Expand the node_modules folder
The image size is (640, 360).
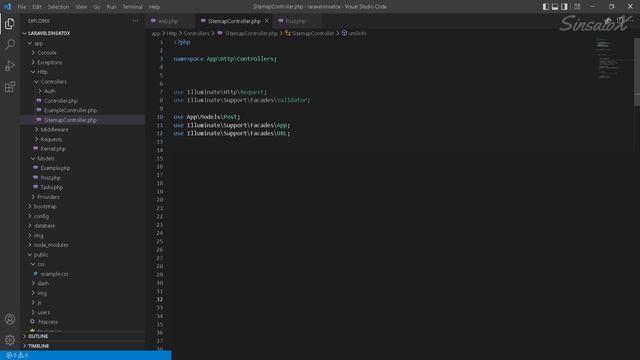tap(51, 245)
